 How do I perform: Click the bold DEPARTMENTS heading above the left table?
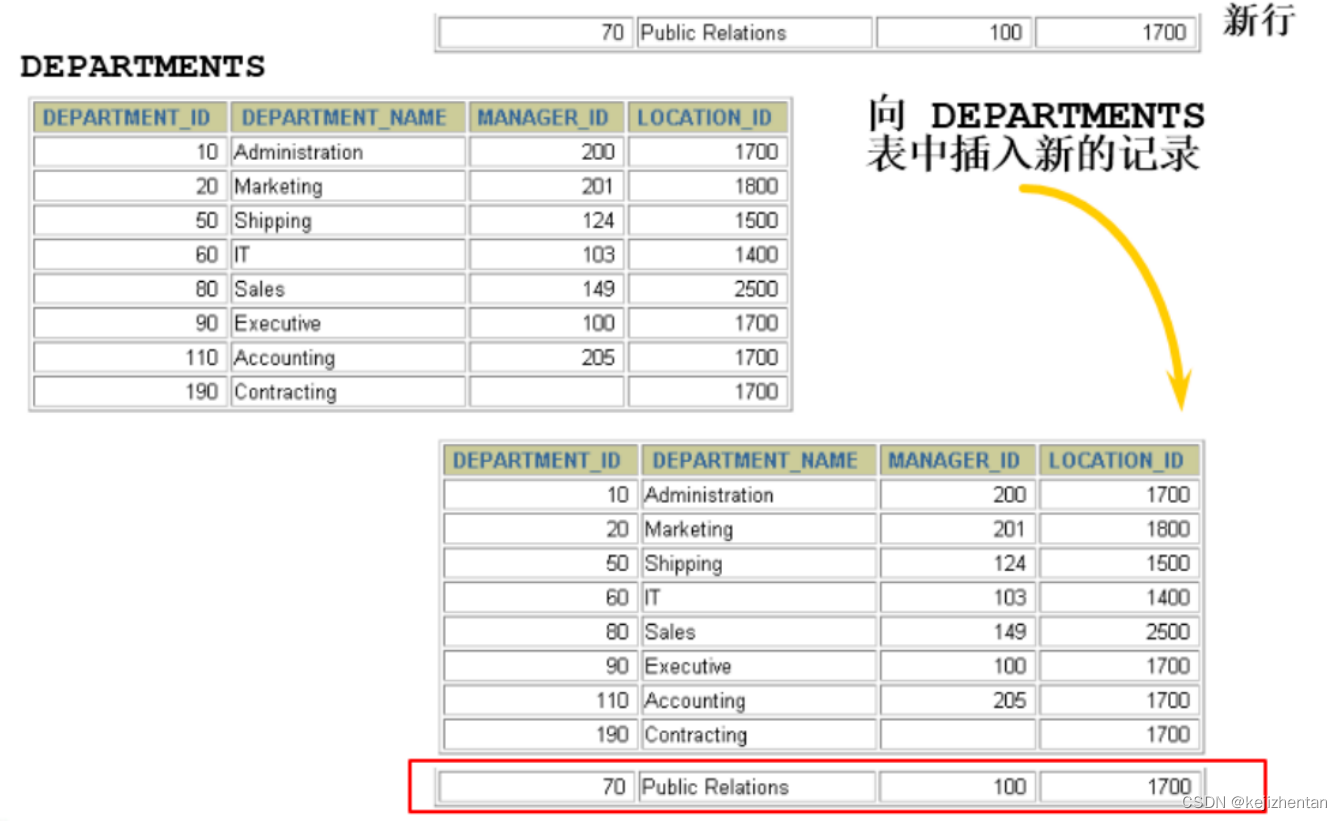point(142,67)
